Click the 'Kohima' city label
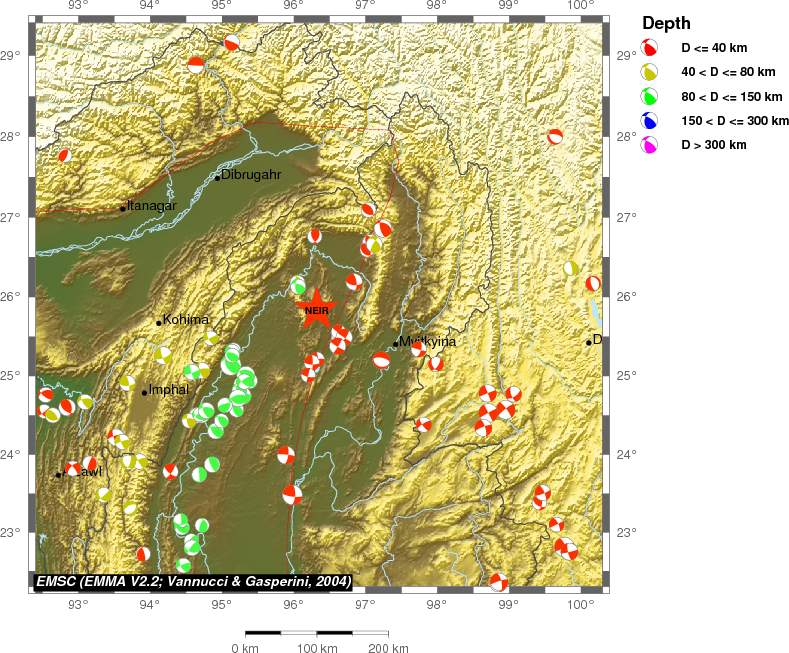This screenshot has width=789, height=653. point(186,319)
